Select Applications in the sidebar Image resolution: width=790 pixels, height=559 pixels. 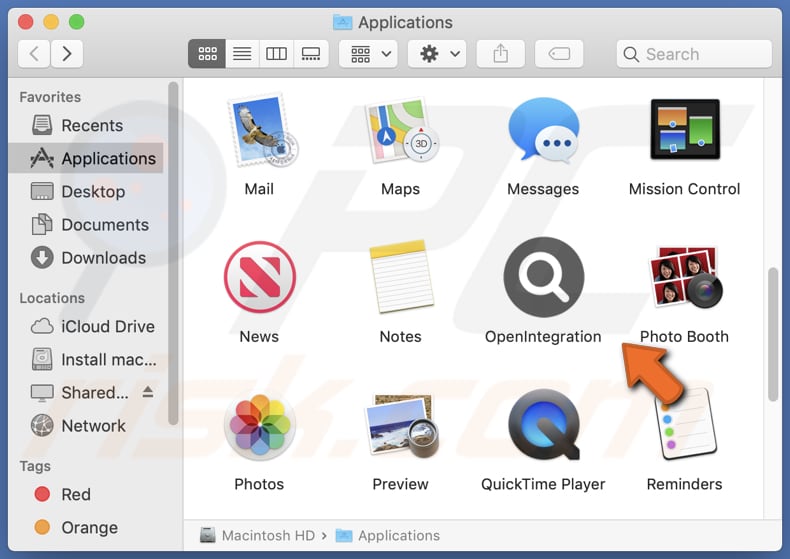pyautogui.click(x=86, y=158)
